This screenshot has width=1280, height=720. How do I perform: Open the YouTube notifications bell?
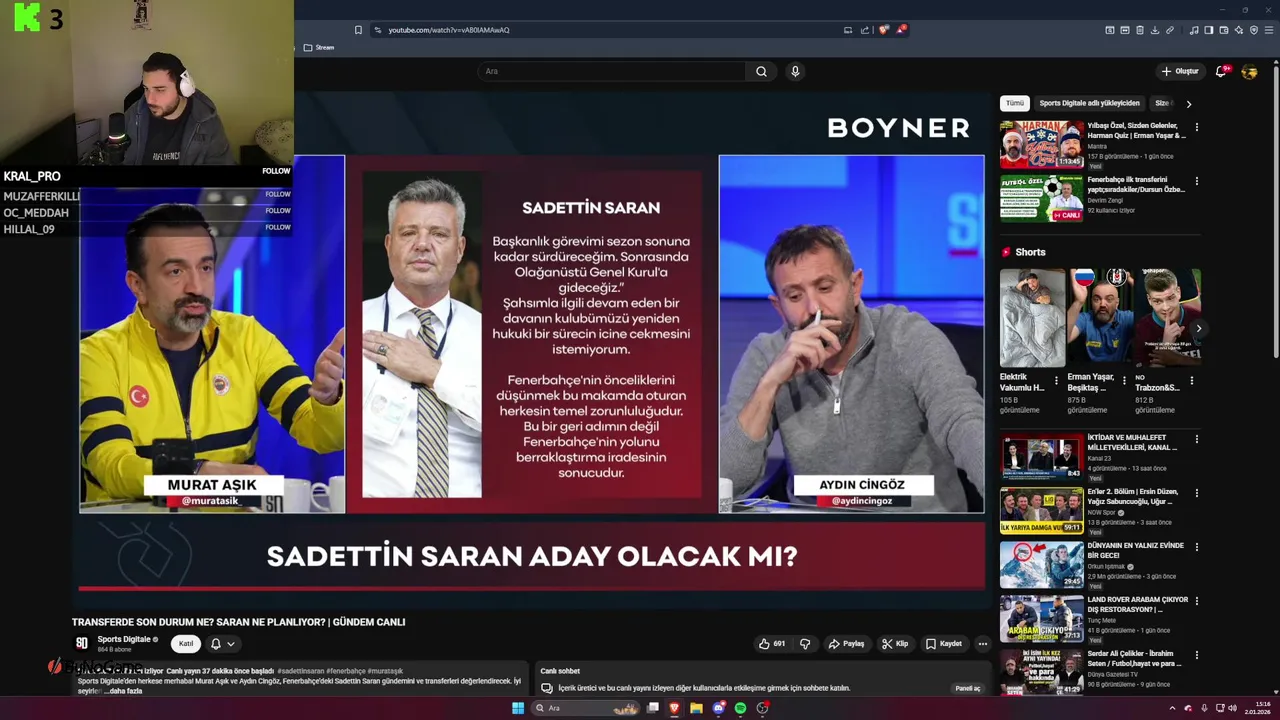1220,71
